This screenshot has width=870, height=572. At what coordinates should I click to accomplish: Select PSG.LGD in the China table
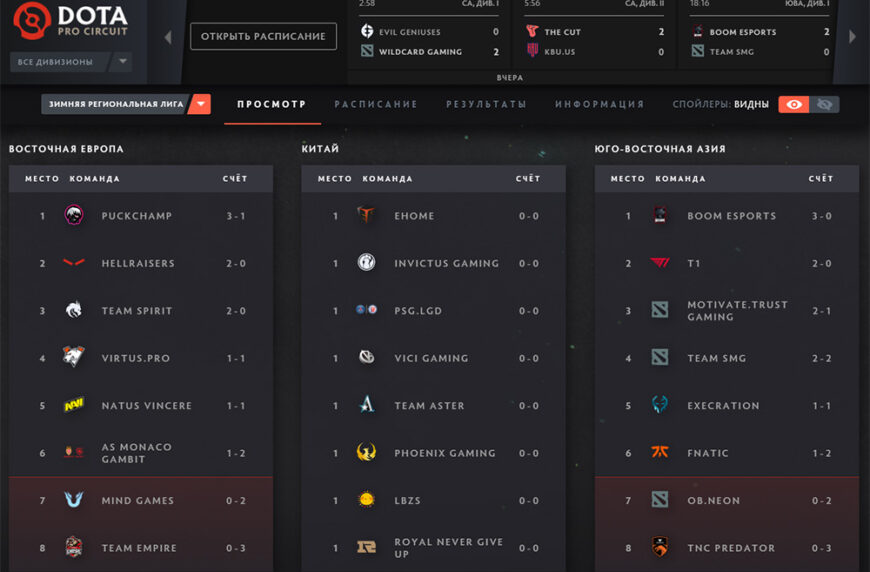click(418, 311)
